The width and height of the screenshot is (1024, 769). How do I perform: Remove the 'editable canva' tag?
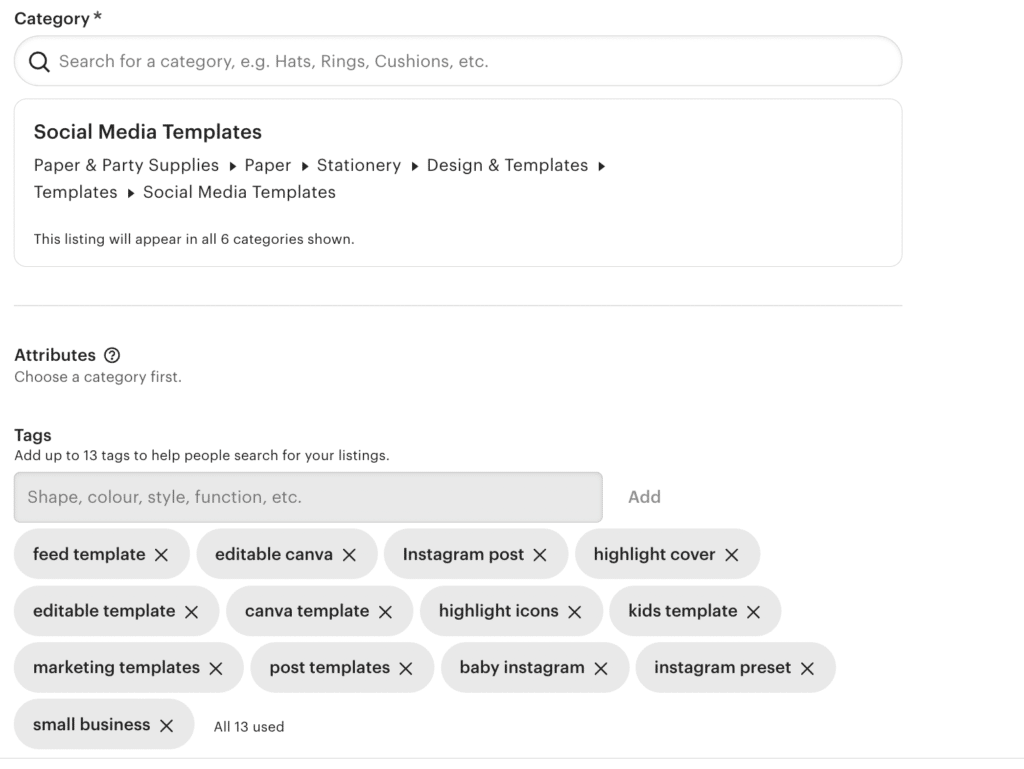pyautogui.click(x=349, y=553)
